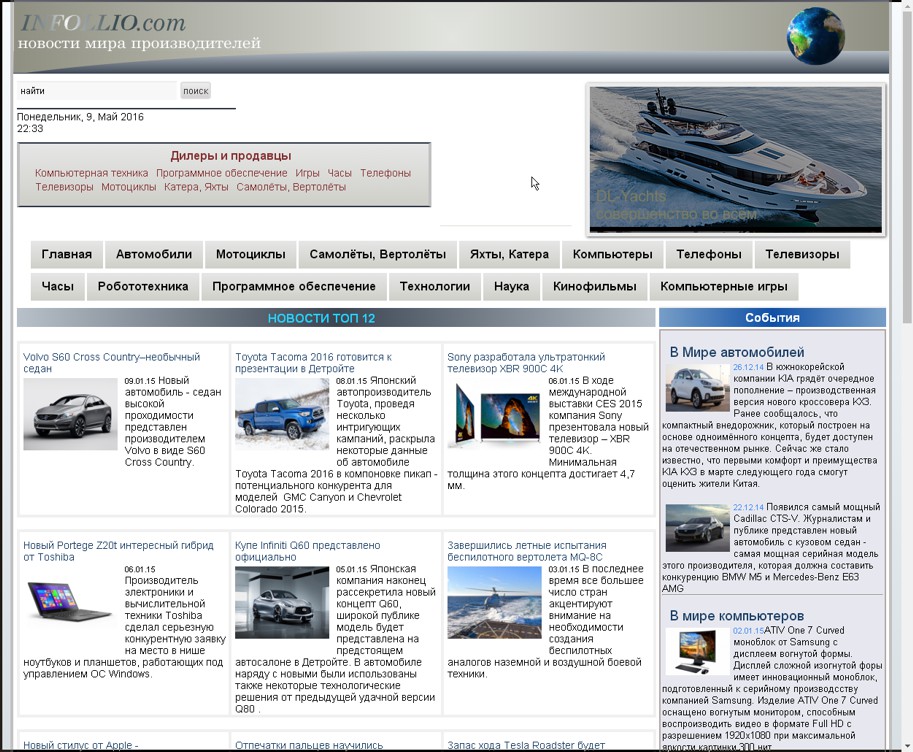
Task: Open Компьютеры menu section
Action: 613,255
